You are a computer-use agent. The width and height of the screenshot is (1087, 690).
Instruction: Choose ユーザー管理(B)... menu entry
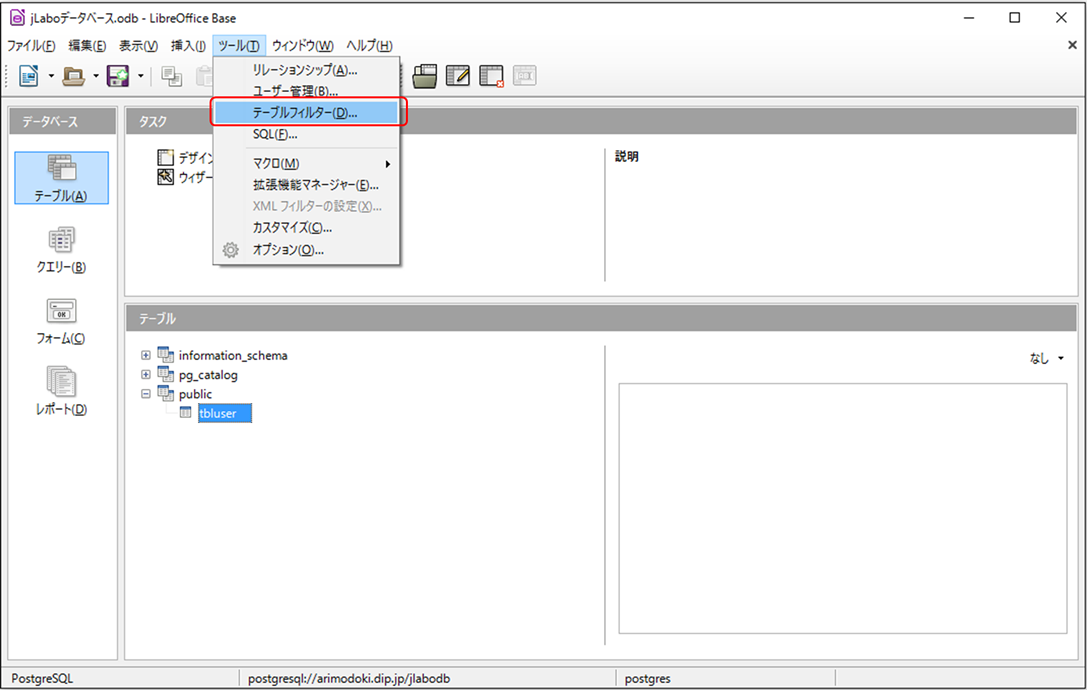tap(306, 92)
